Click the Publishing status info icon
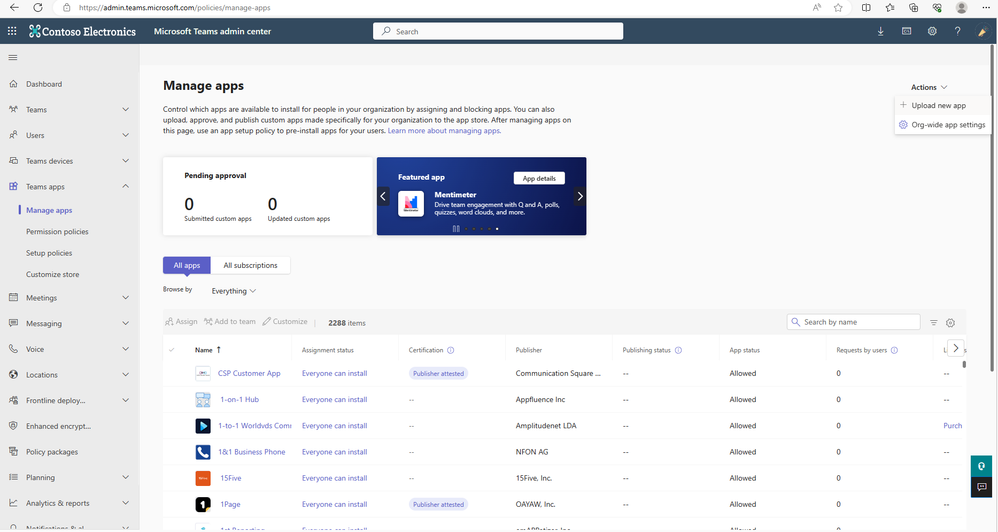998x532 pixels. point(678,350)
